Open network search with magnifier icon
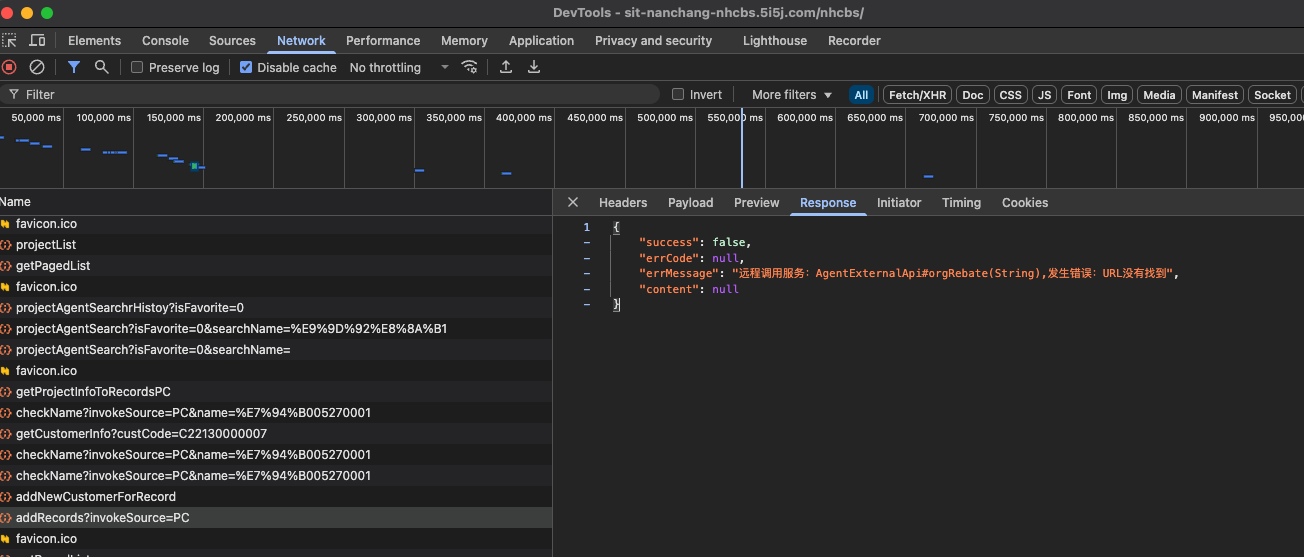The height and width of the screenshot is (557, 1304). [x=101, y=67]
